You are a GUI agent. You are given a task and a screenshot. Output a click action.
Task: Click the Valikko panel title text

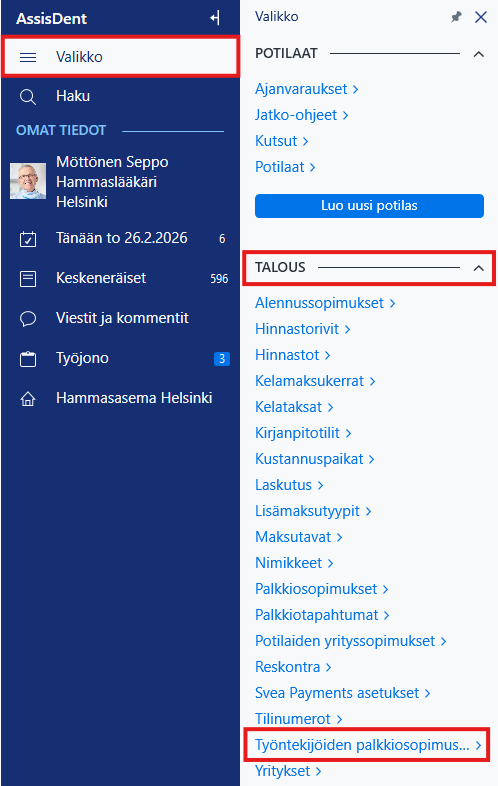[276, 17]
